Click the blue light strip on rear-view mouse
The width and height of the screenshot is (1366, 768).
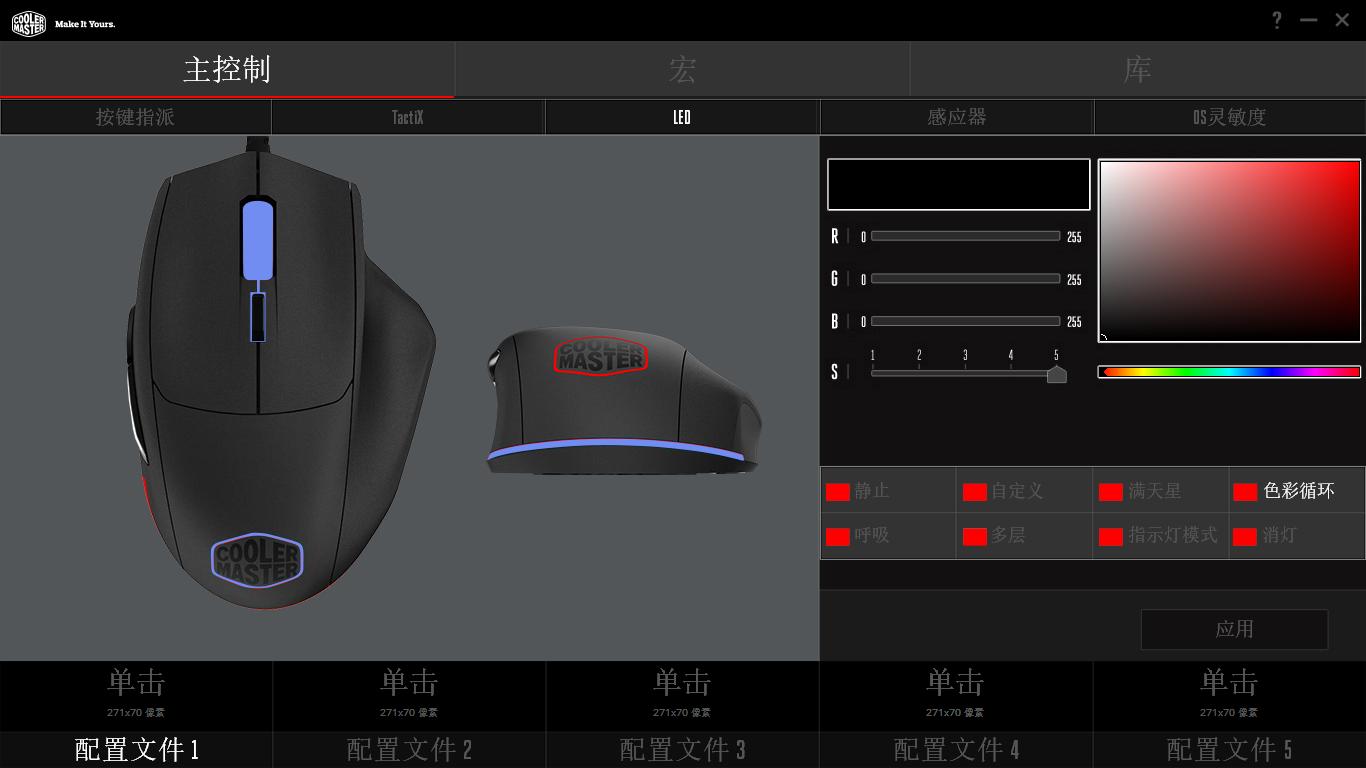pos(616,450)
